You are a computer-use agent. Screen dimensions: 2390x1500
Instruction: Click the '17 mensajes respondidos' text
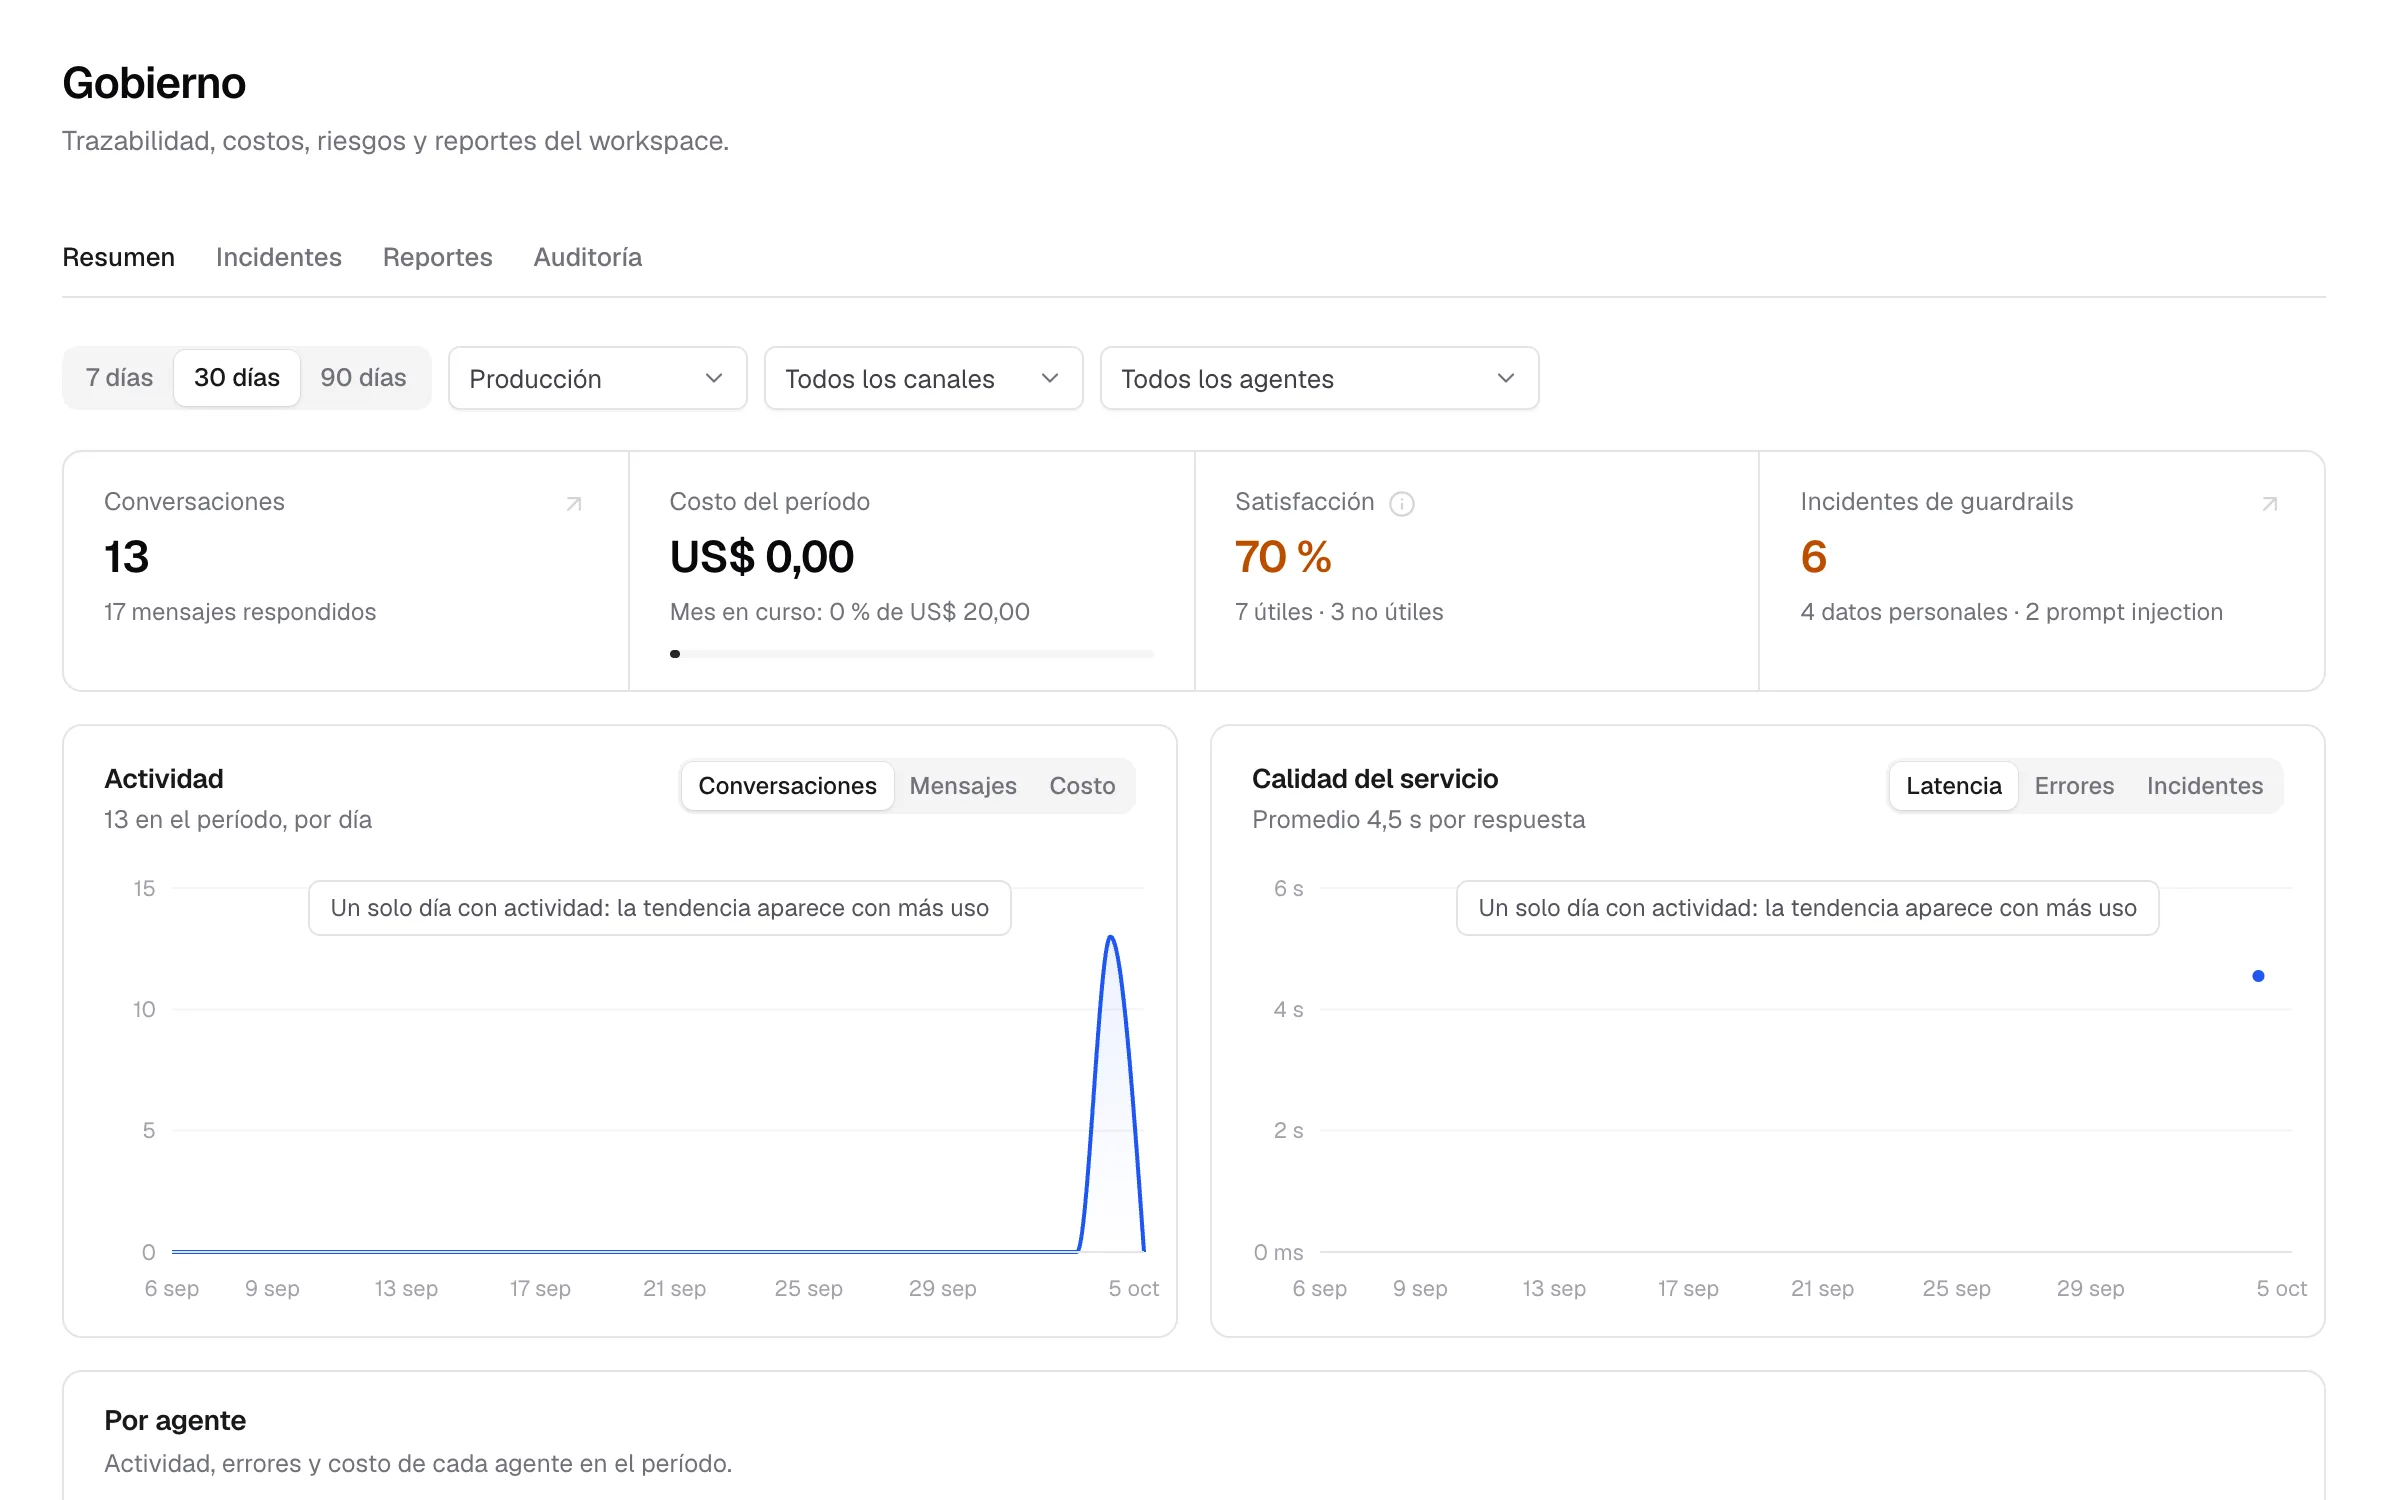[x=240, y=612]
